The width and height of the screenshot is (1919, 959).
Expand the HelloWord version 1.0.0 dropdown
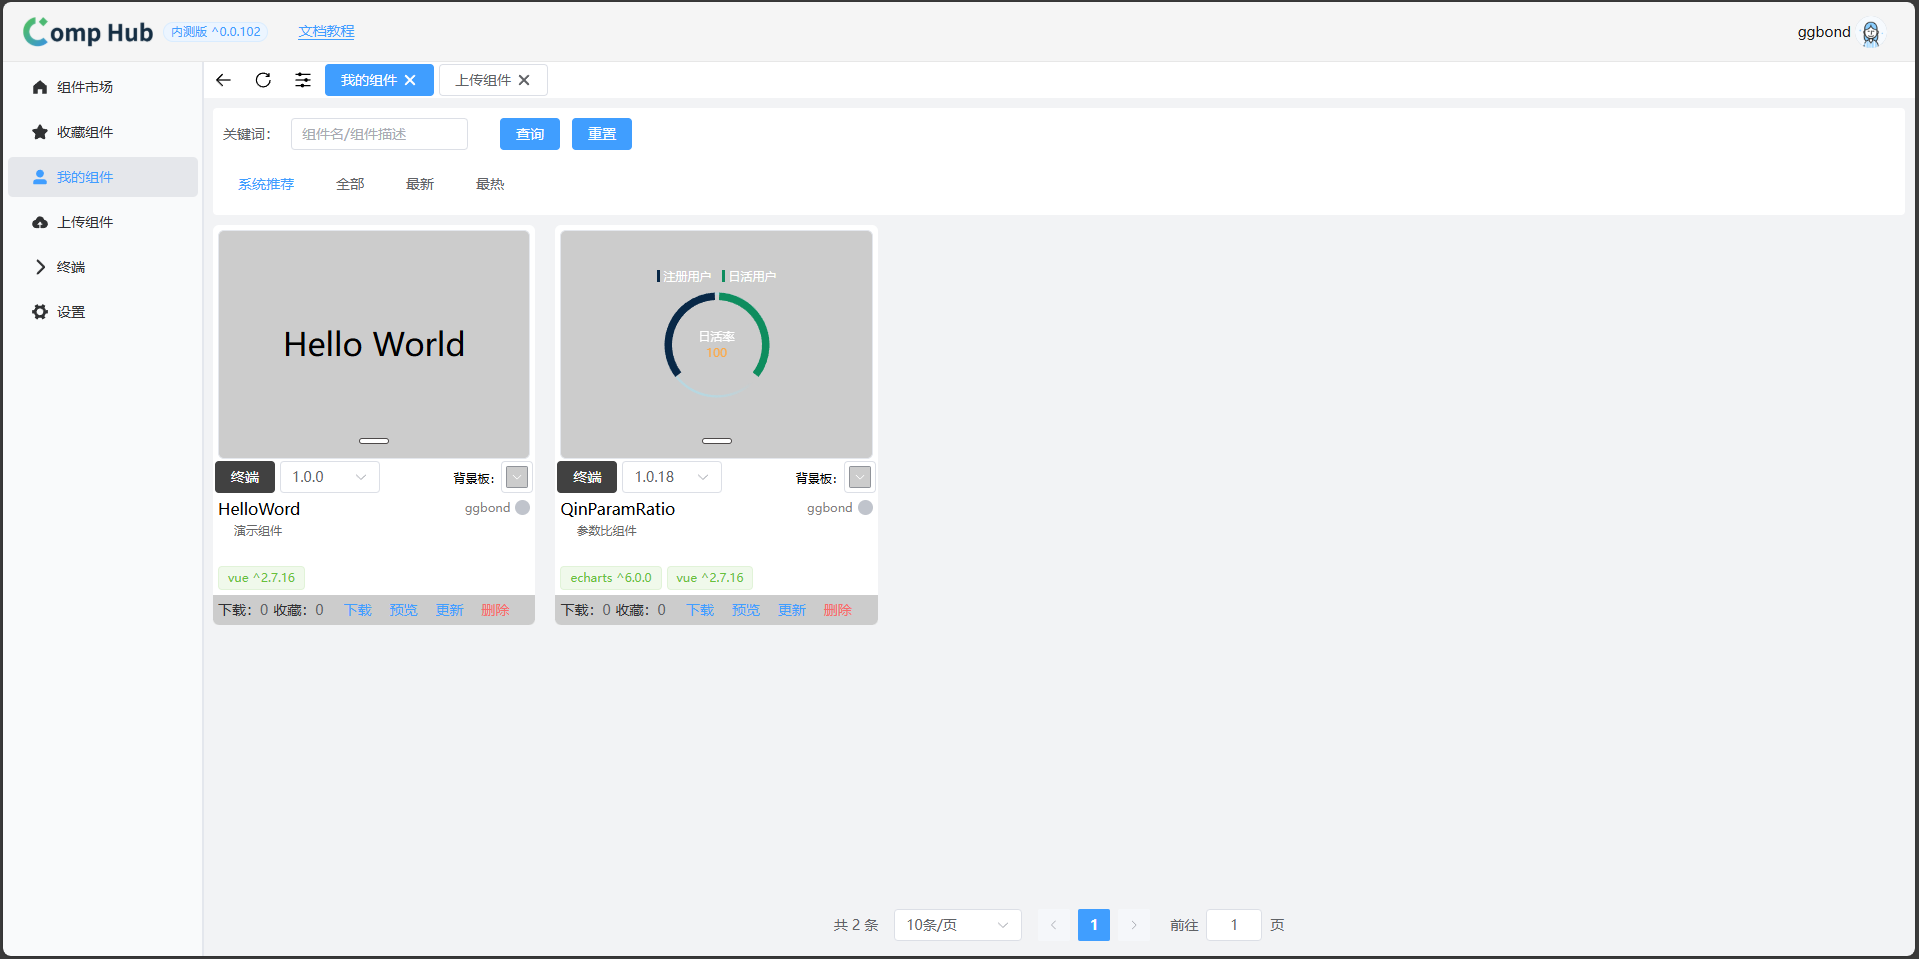tap(329, 477)
